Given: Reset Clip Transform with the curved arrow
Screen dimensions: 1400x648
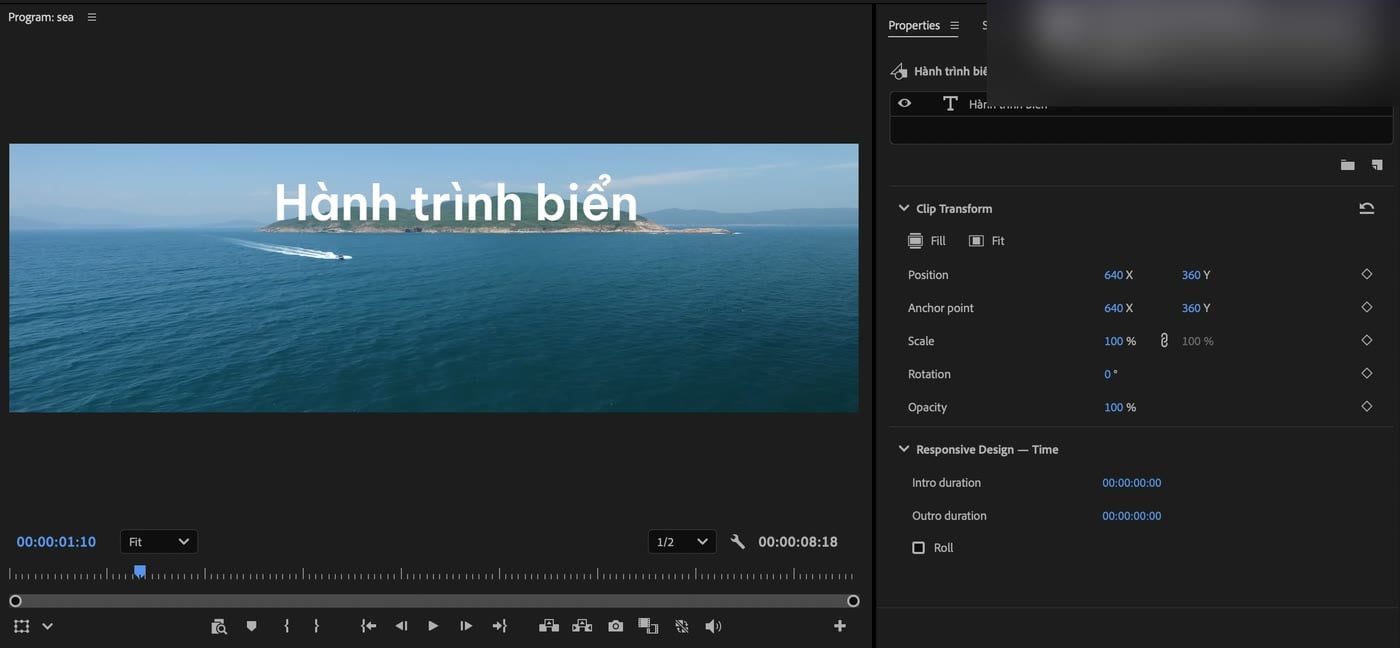Looking at the screenshot, I should [1366, 208].
